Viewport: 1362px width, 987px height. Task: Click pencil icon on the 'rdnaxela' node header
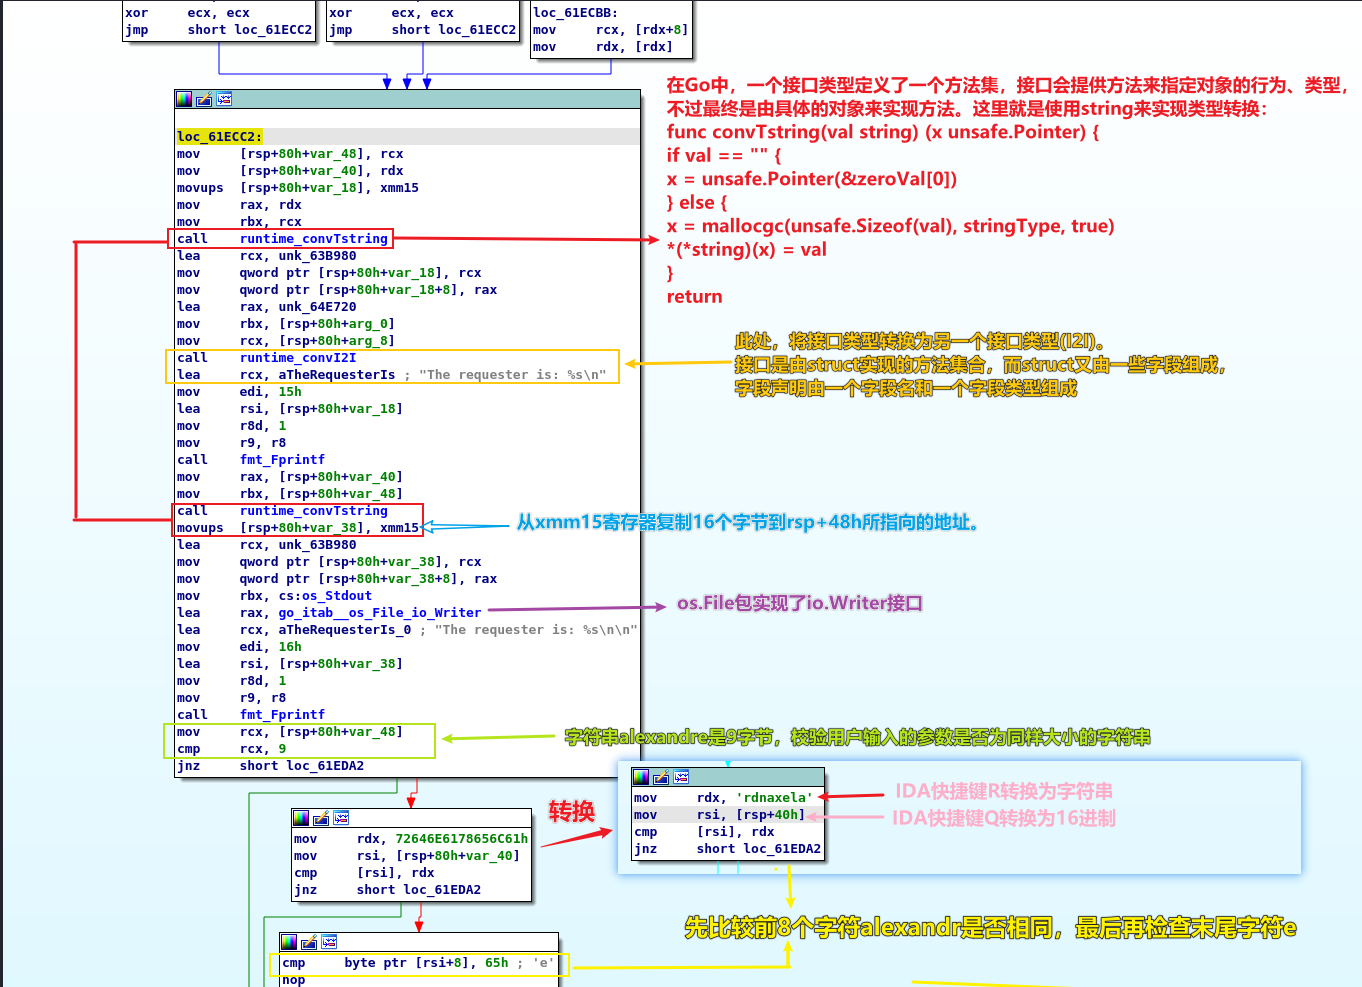click(x=661, y=777)
